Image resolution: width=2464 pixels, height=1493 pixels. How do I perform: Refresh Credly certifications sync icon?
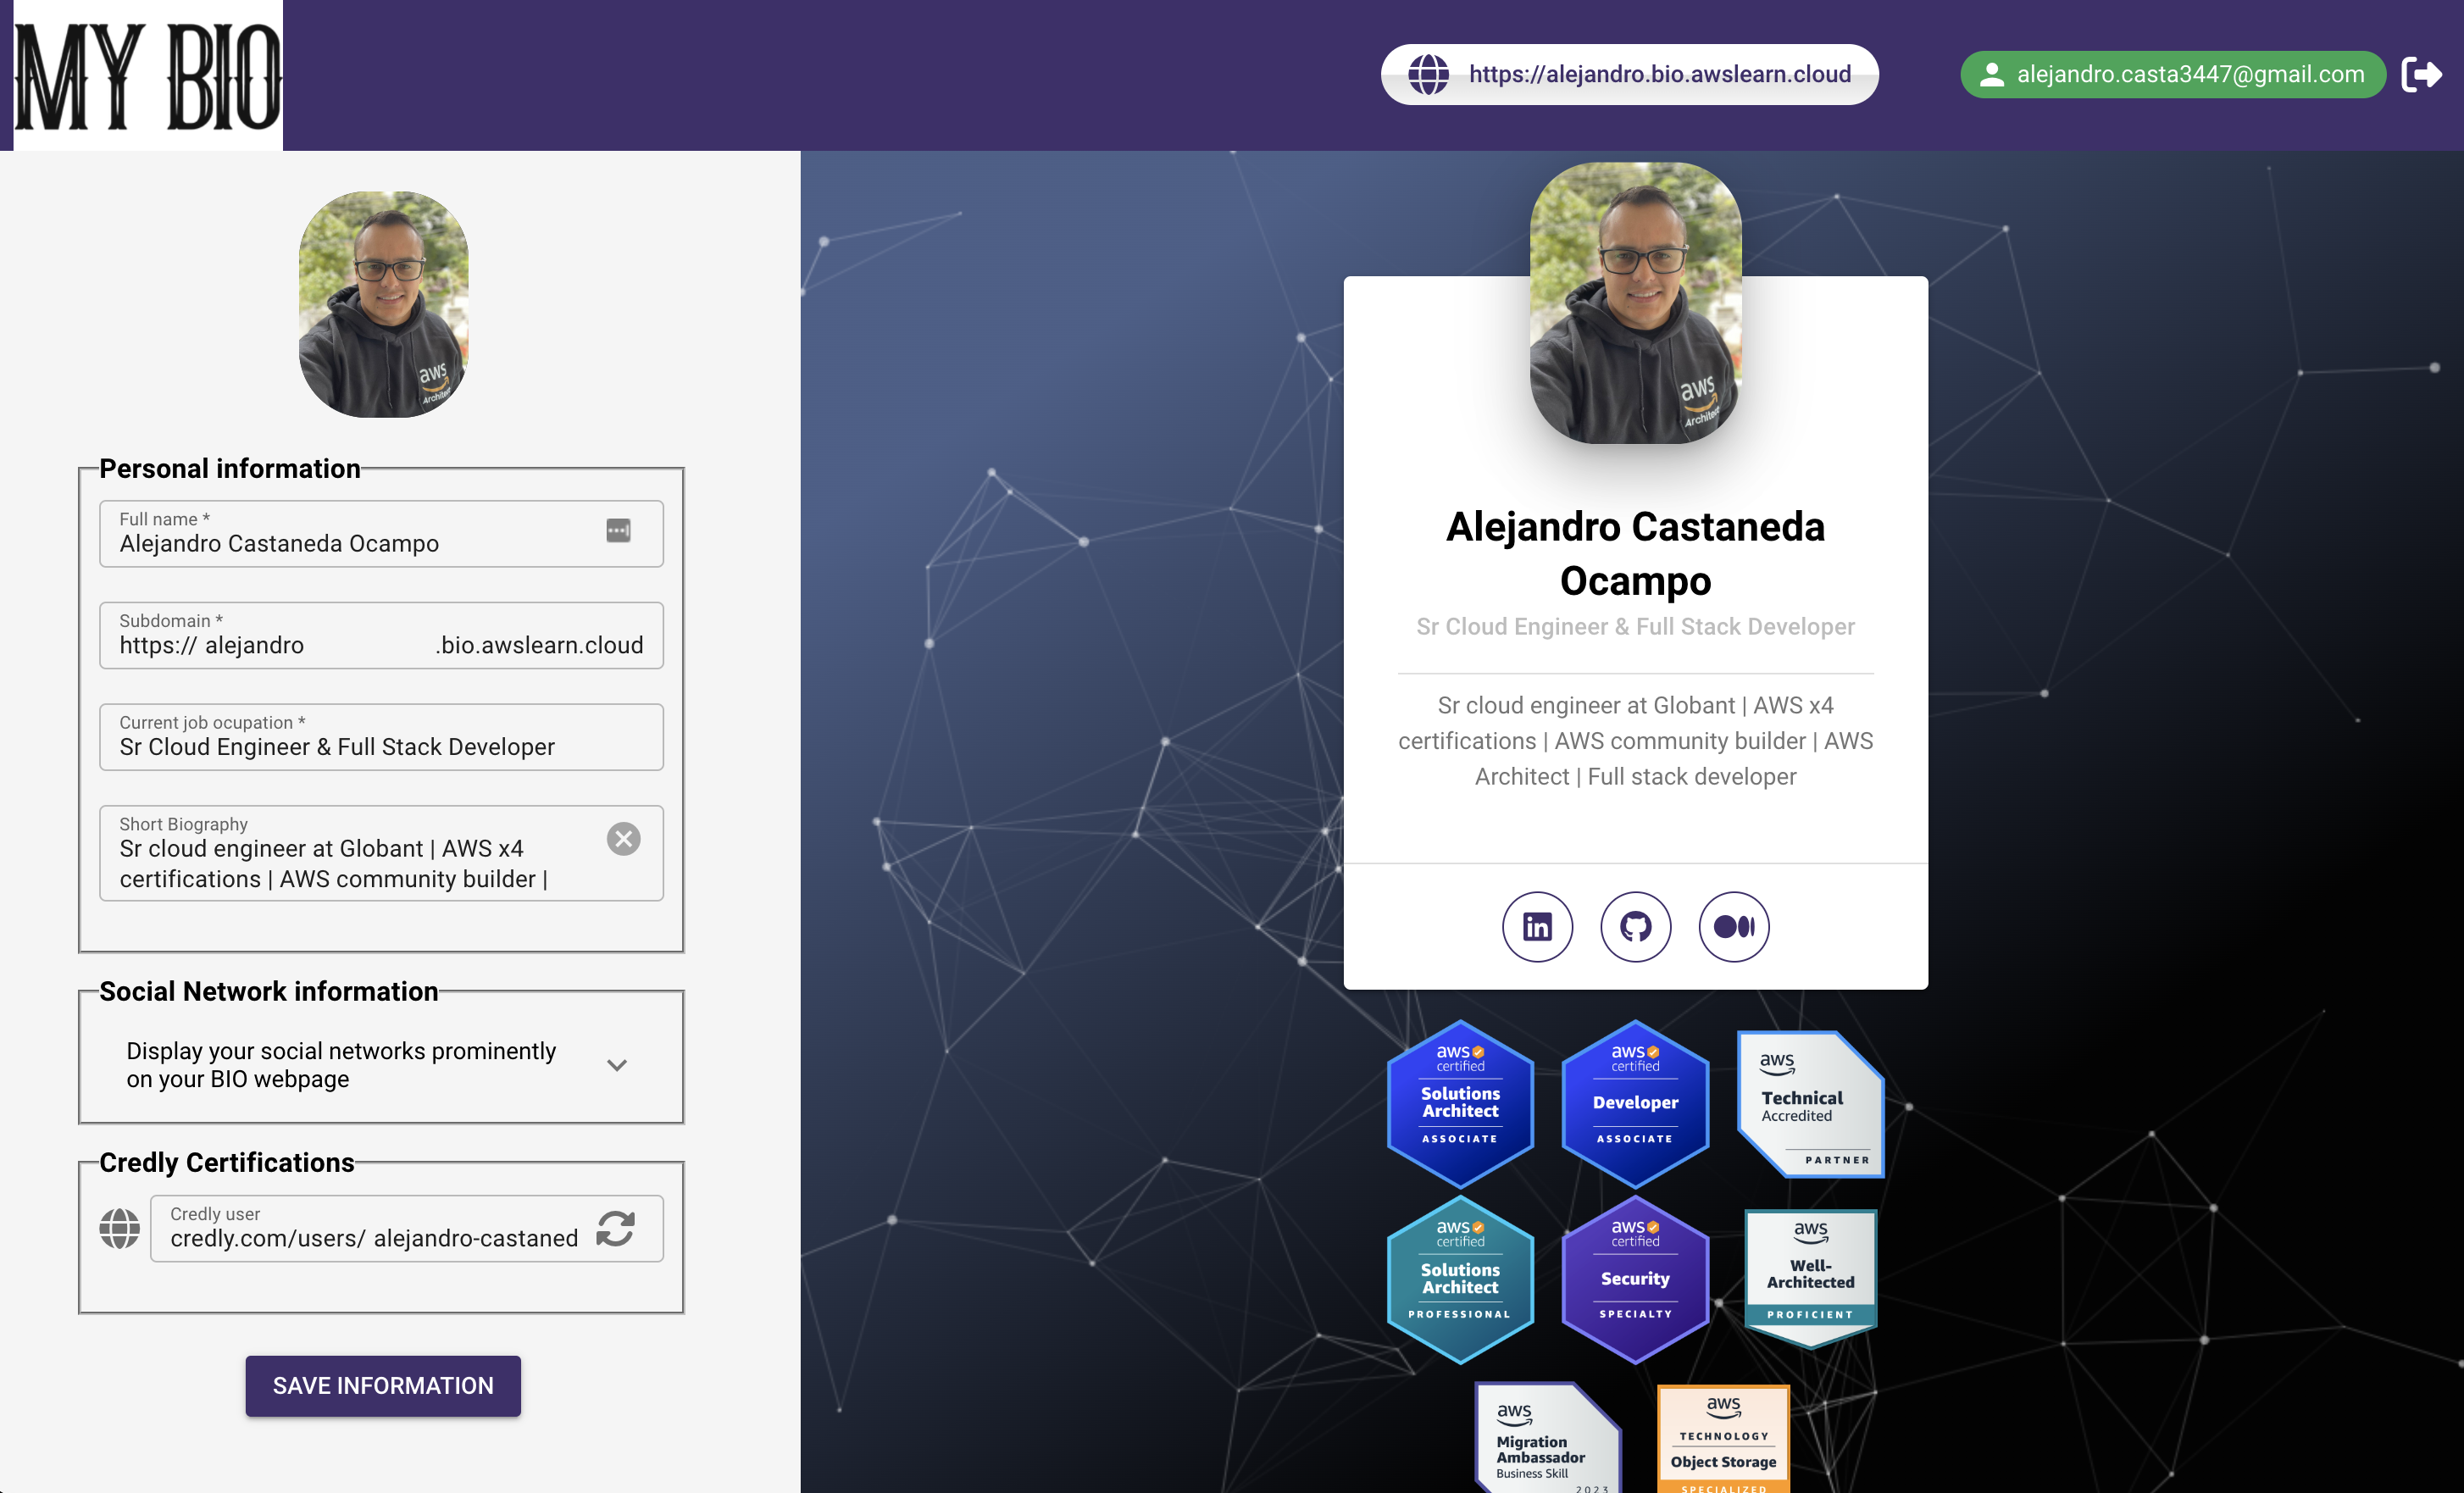[x=616, y=1228]
